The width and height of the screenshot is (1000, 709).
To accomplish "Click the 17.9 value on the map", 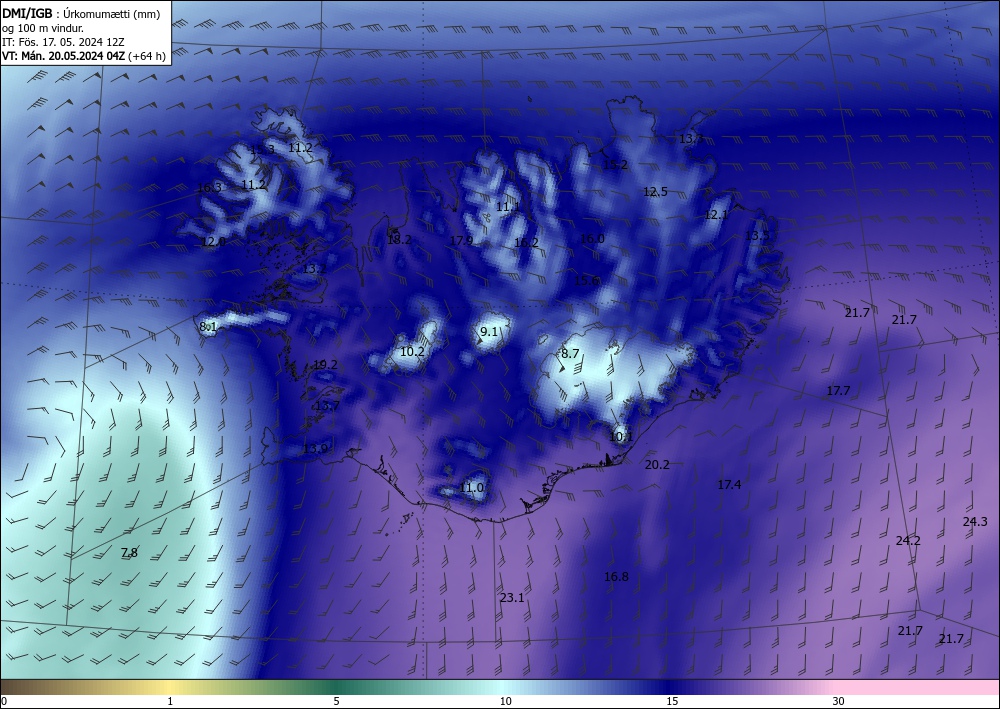I will point(461,241).
